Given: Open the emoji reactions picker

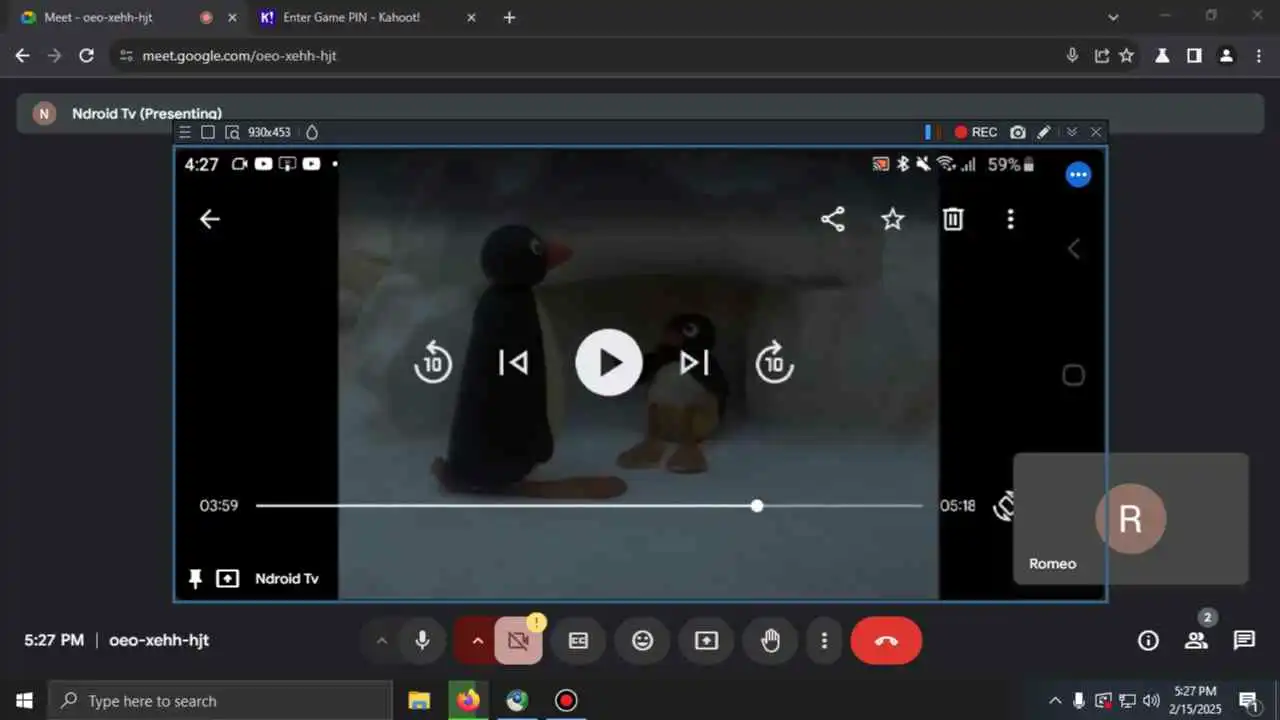Looking at the screenshot, I should [642, 641].
